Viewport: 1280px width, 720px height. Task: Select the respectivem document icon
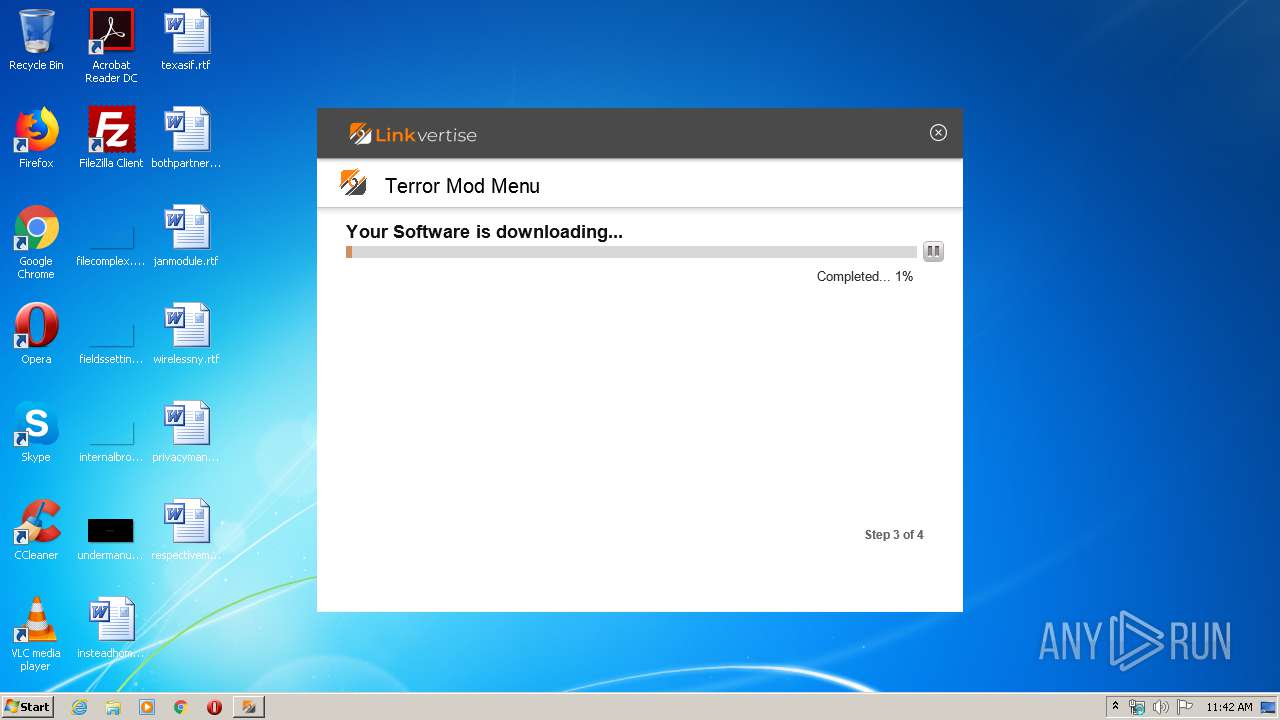(186, 530)
